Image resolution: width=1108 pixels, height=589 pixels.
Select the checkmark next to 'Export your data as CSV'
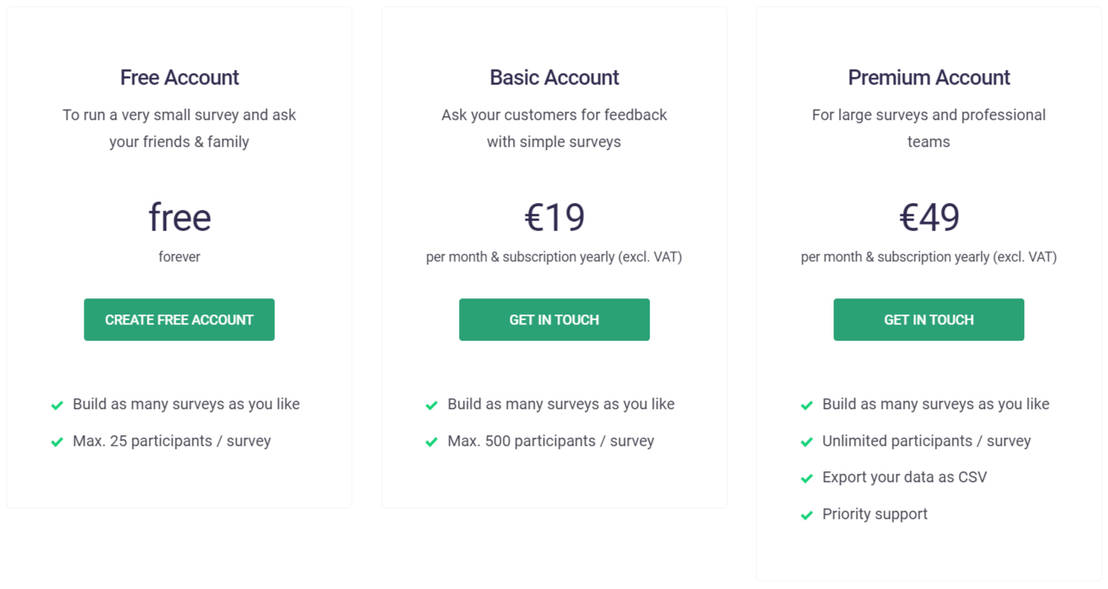coord(806,477)
